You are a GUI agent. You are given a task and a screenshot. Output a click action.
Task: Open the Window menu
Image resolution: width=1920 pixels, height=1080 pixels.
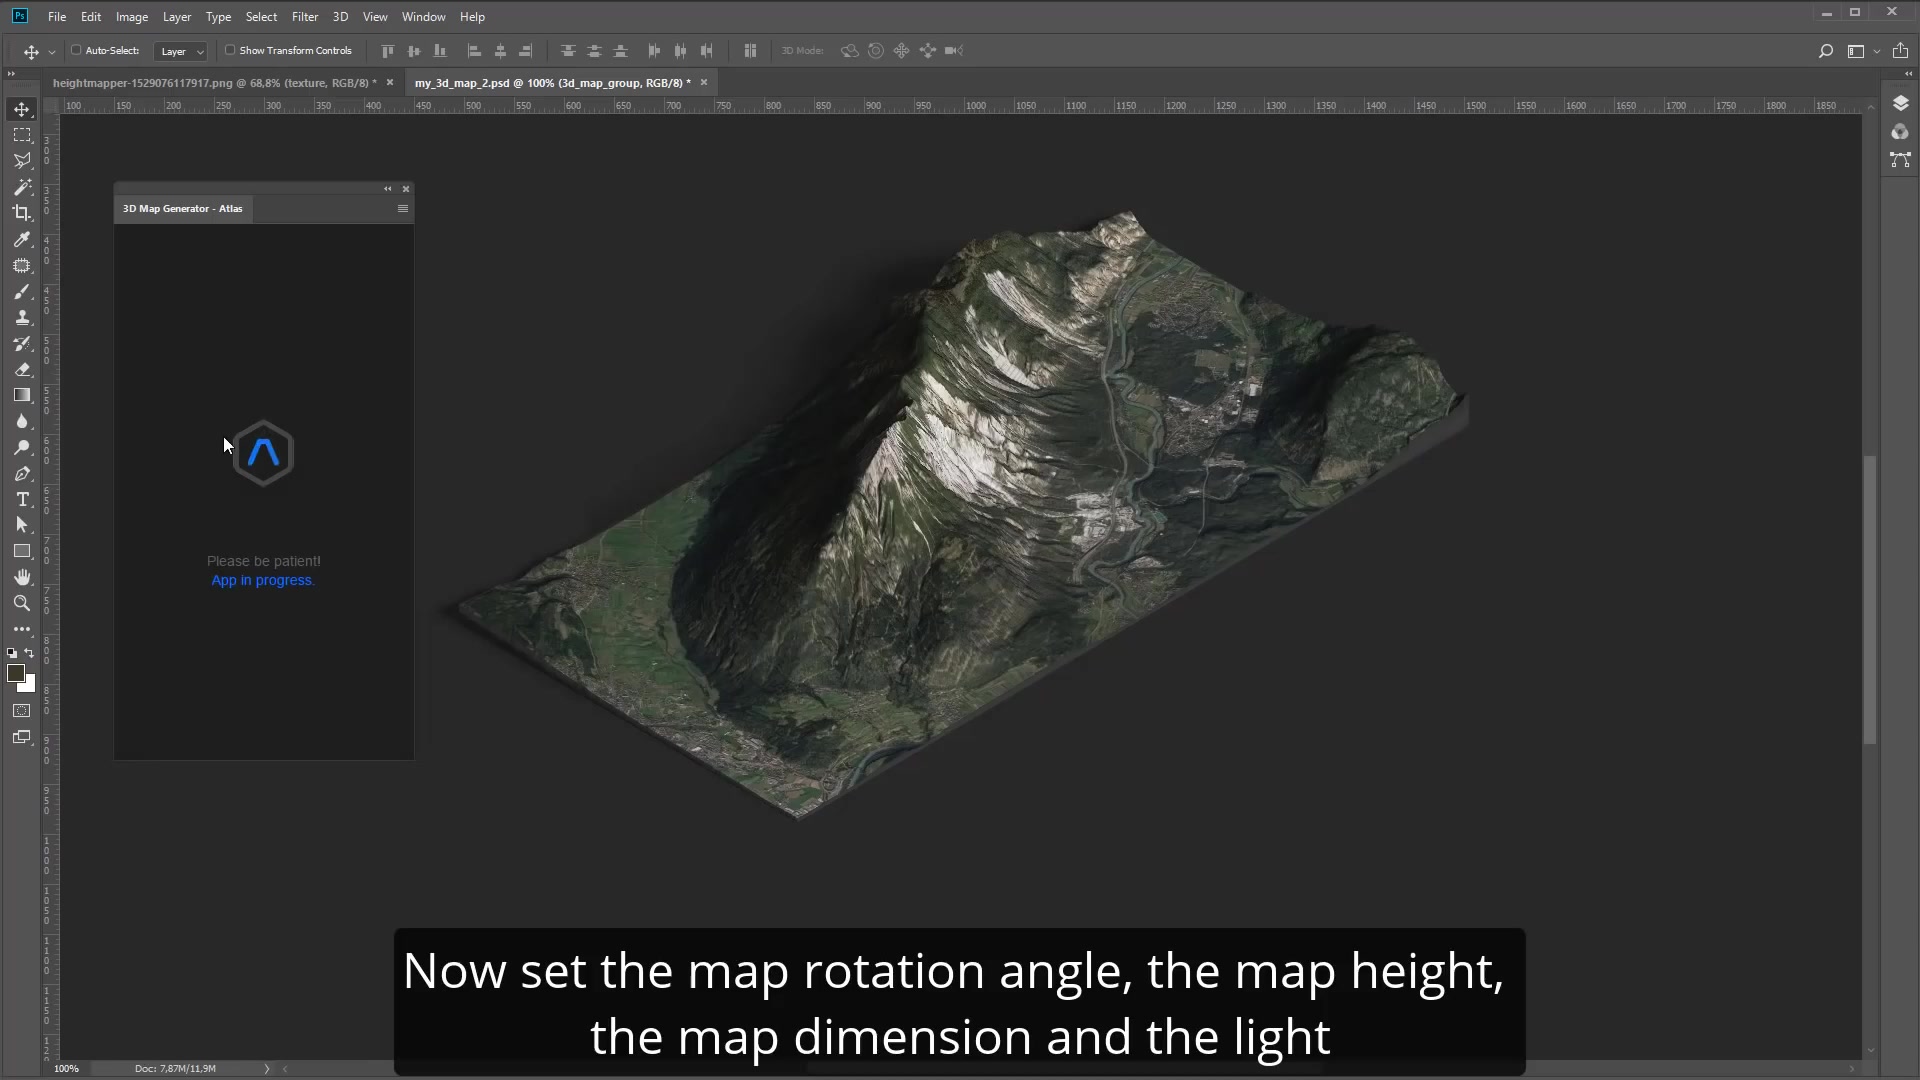(423, 16)
